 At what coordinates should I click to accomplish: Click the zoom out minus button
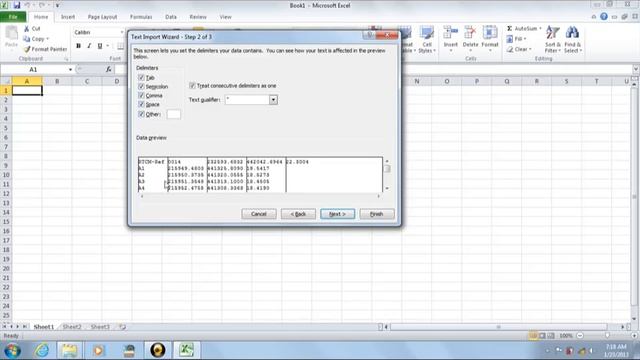click(x=580, y=336)
